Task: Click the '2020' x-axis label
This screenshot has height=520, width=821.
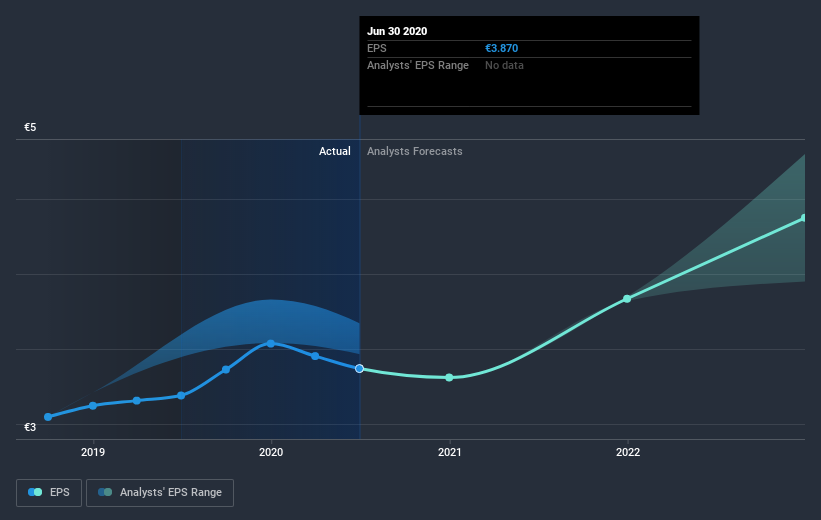Action: (x=271, y=452)
